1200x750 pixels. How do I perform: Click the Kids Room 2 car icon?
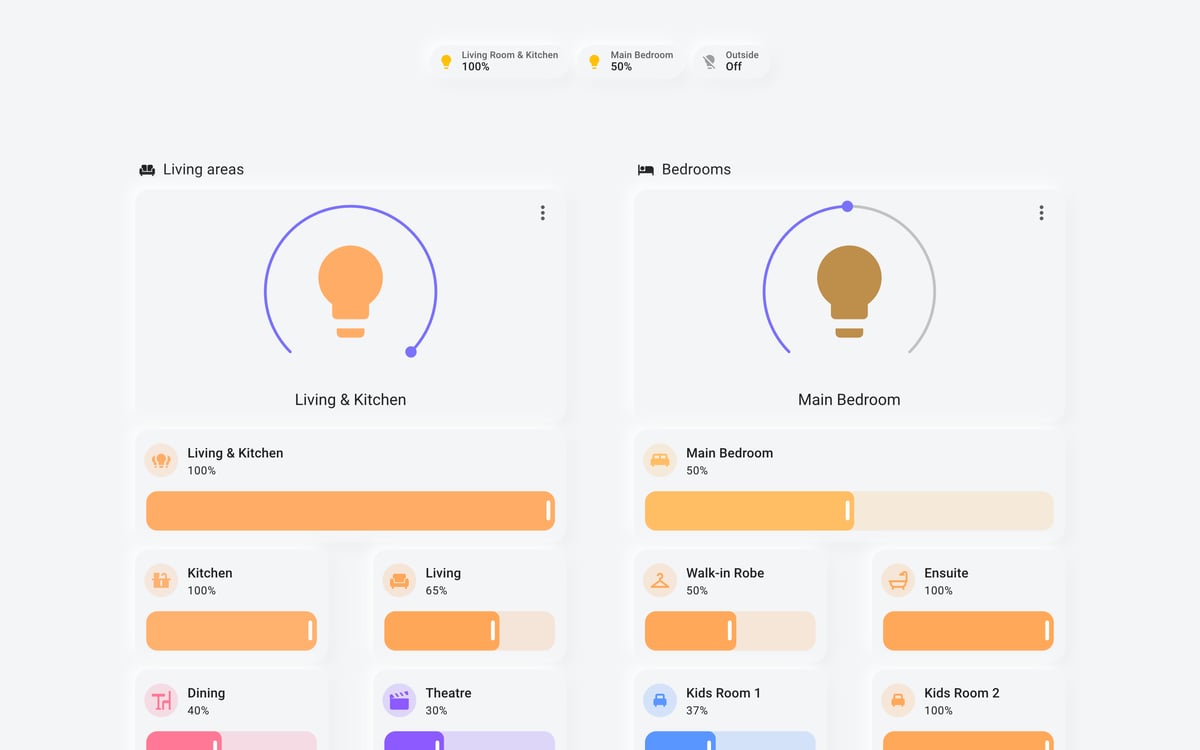[x=898, y=700]
